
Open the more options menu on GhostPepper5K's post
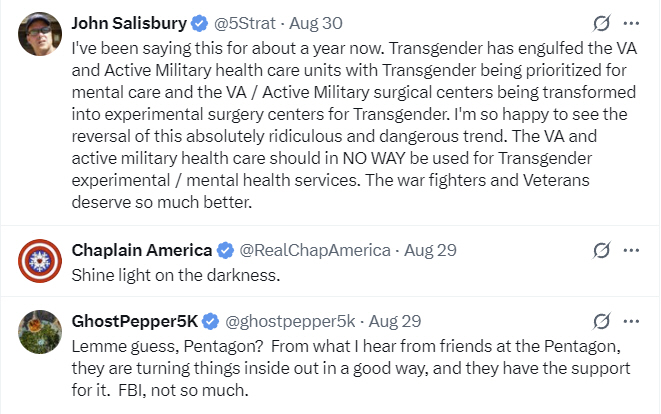tap(631, 321)
